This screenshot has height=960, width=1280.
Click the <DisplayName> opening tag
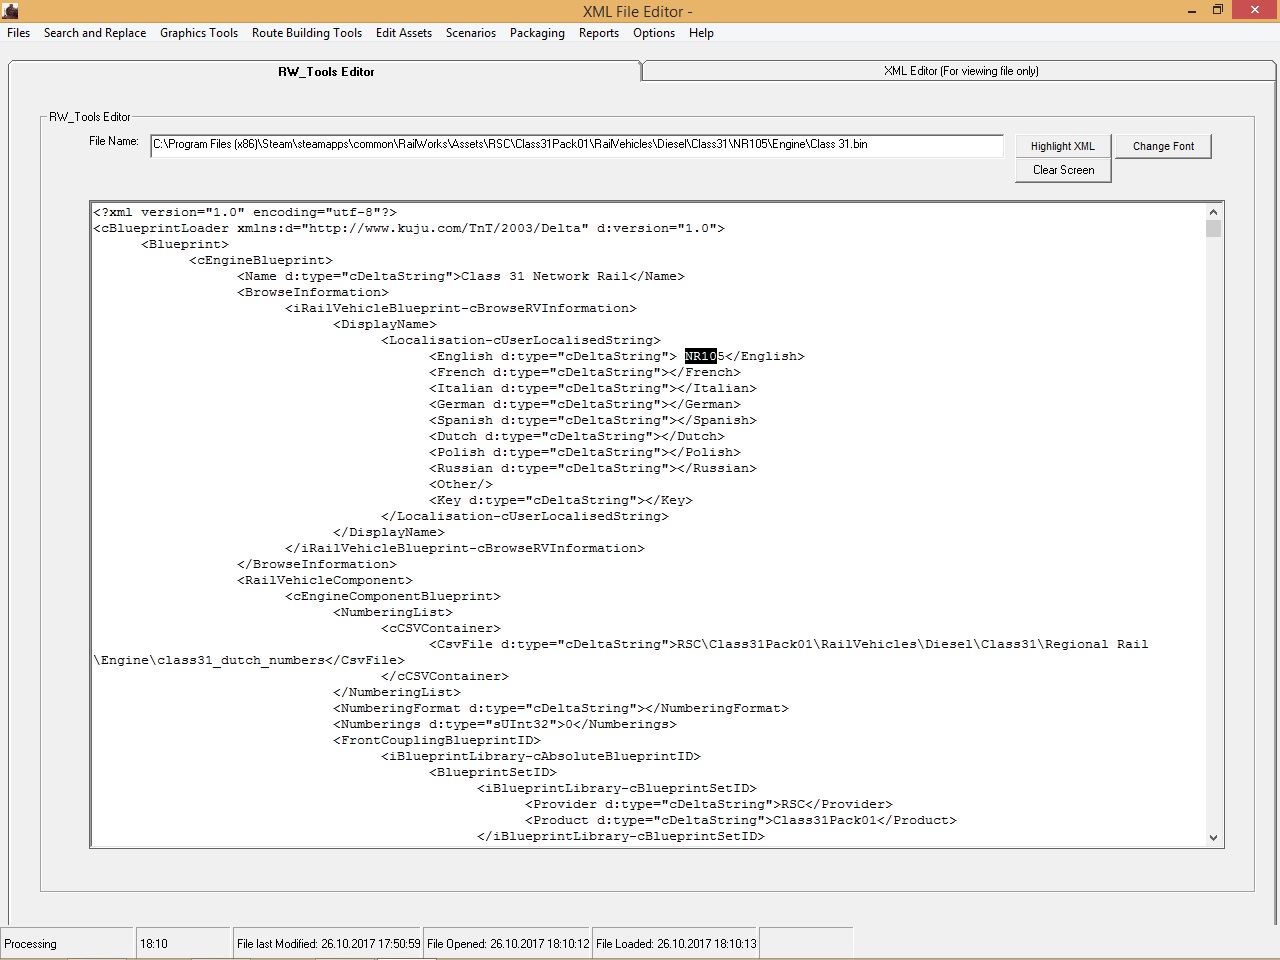(385, 324)
